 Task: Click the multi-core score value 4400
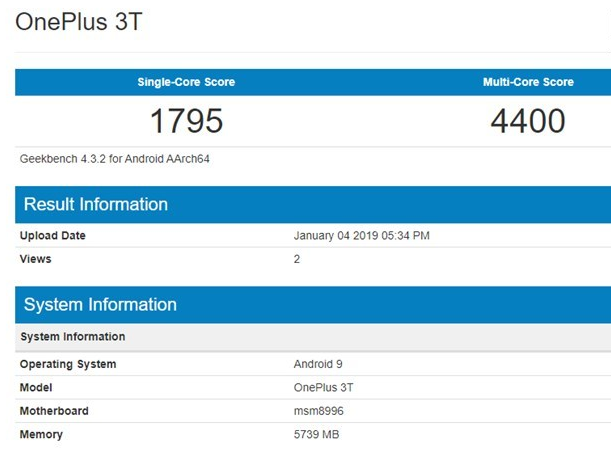528,121
